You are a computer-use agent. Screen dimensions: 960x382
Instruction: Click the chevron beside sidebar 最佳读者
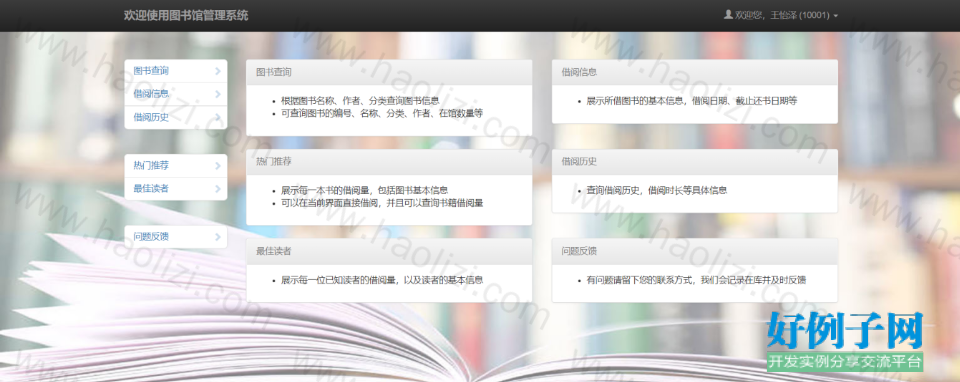point(218,189)
